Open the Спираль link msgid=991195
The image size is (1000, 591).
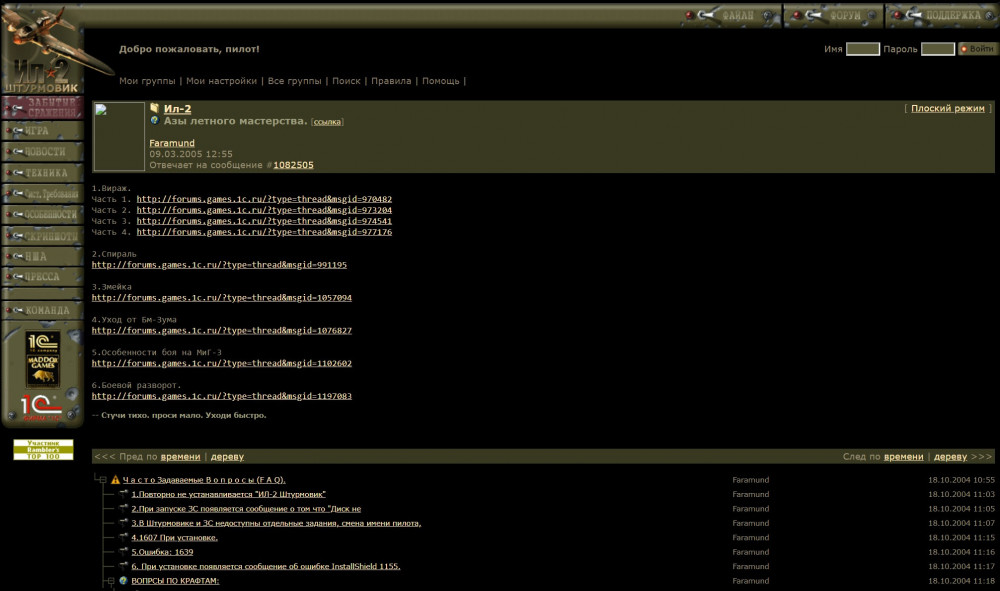[x=219, y=265]
